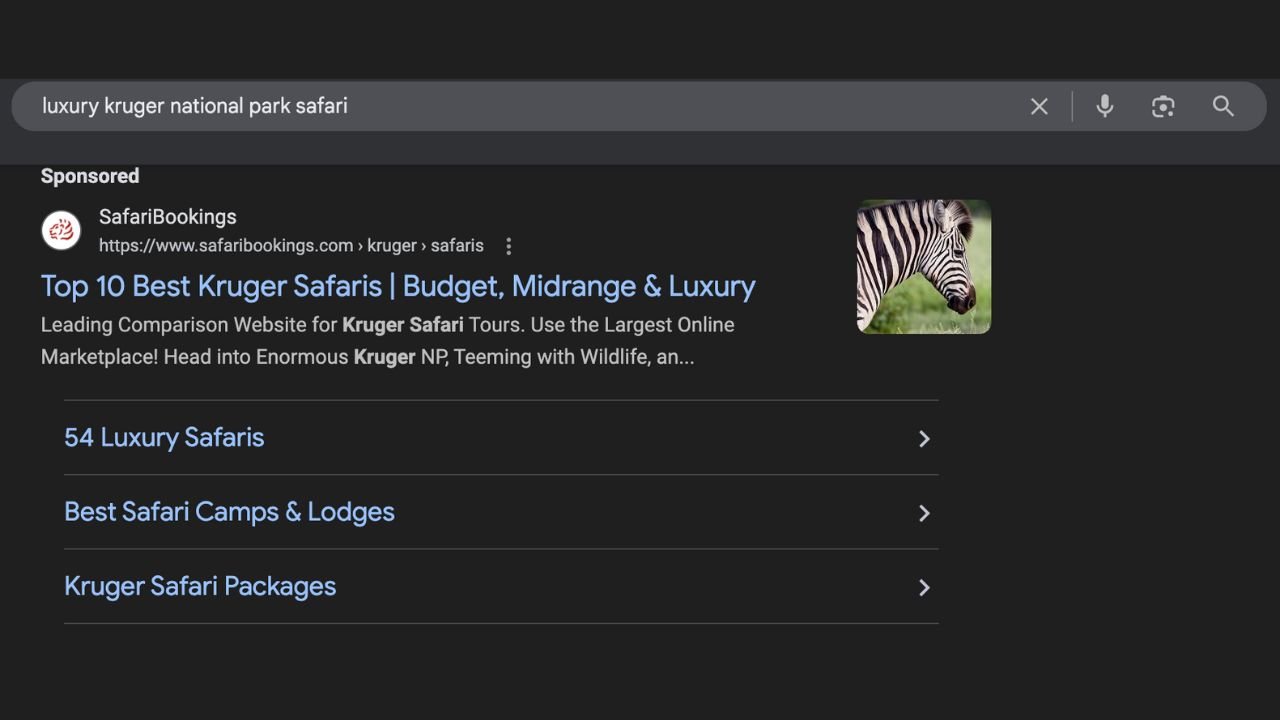Open Best Safari Camps & Lodges sitelink
Viewport: 1280px width, 720px height.
[229, 512]
